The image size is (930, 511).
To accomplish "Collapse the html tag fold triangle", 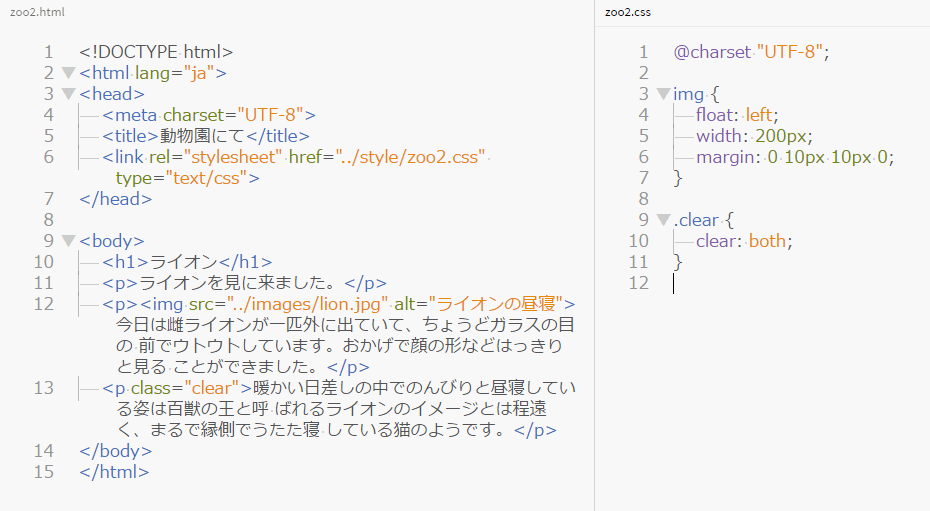I will click(x=67, y=73).
